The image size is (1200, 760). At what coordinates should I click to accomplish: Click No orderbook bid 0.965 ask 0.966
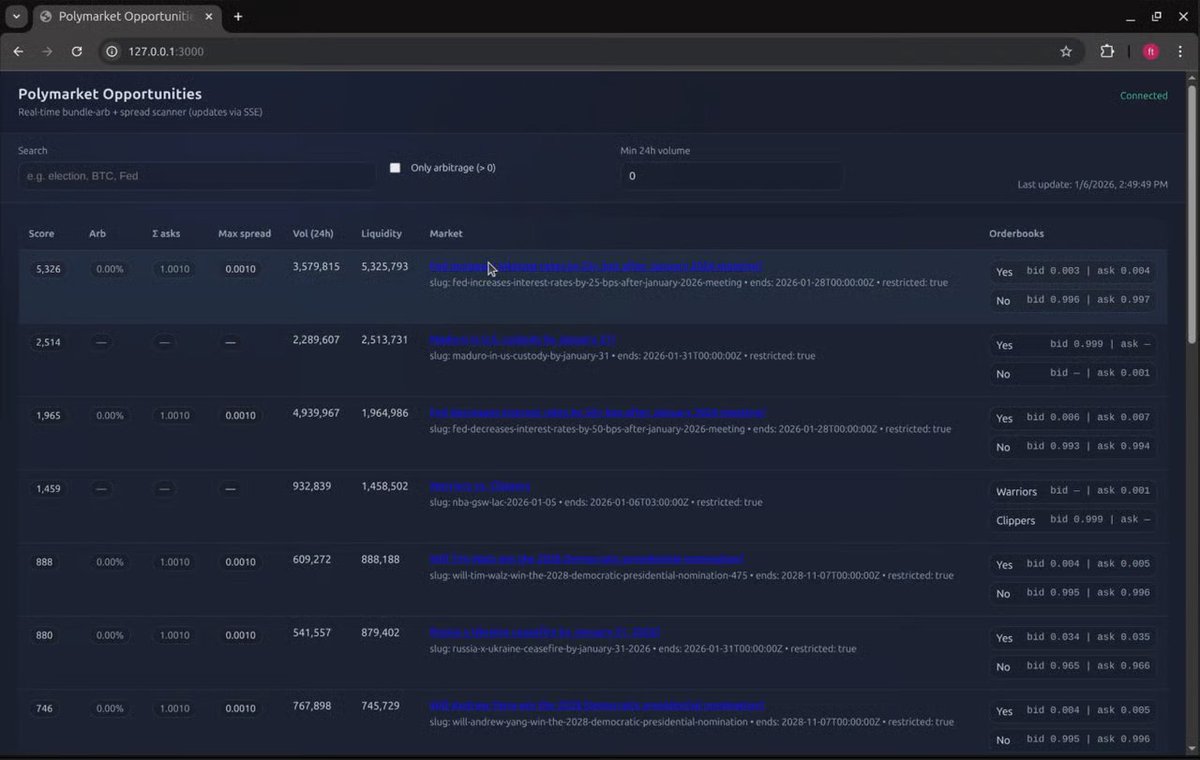tap(1072, 666)
